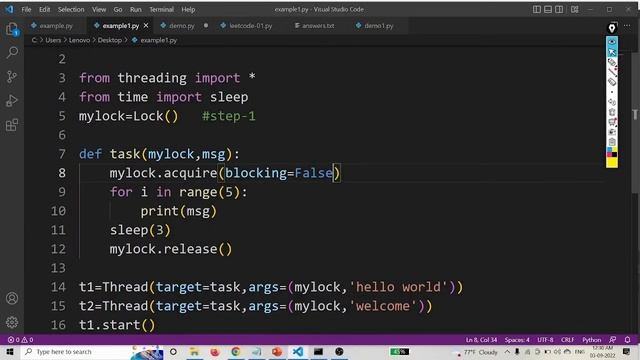The image size is (640, 360).
Task: Open the Manage gear icon
Action: [12, 322]
